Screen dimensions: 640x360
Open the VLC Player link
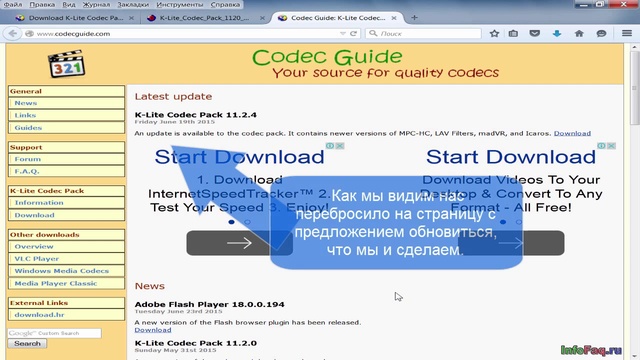click(x=37, y=259)
